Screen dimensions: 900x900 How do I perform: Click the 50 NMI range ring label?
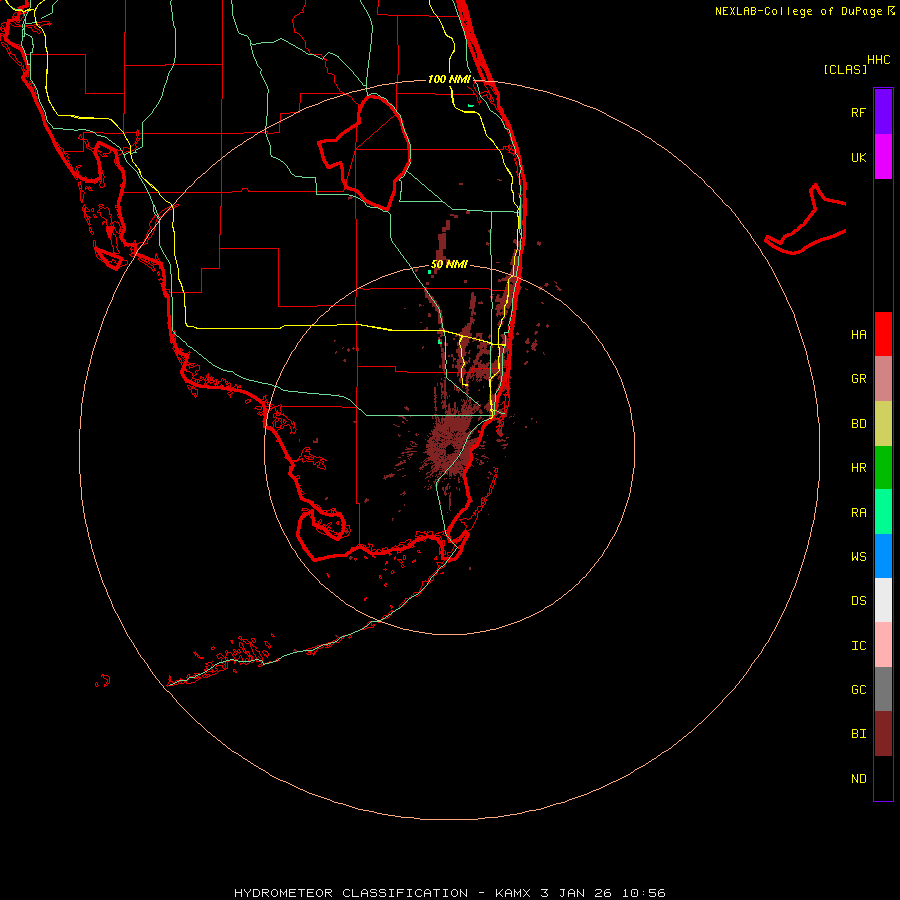[x=449, y=265]
